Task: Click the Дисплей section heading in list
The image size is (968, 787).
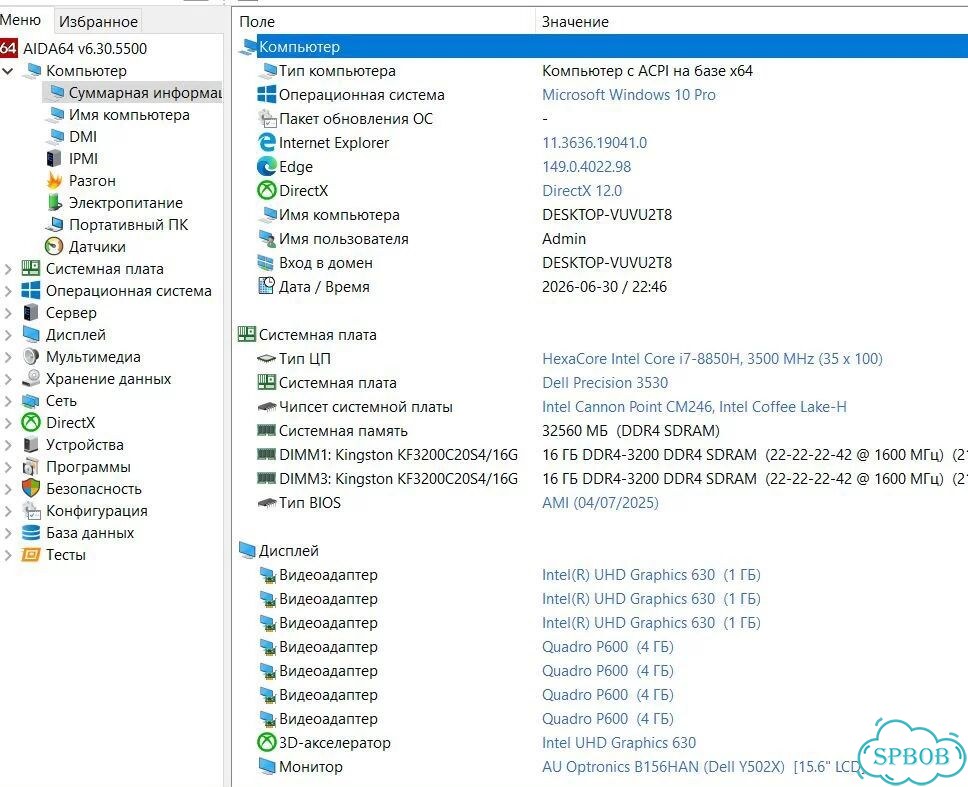Action: click(288, 551)
